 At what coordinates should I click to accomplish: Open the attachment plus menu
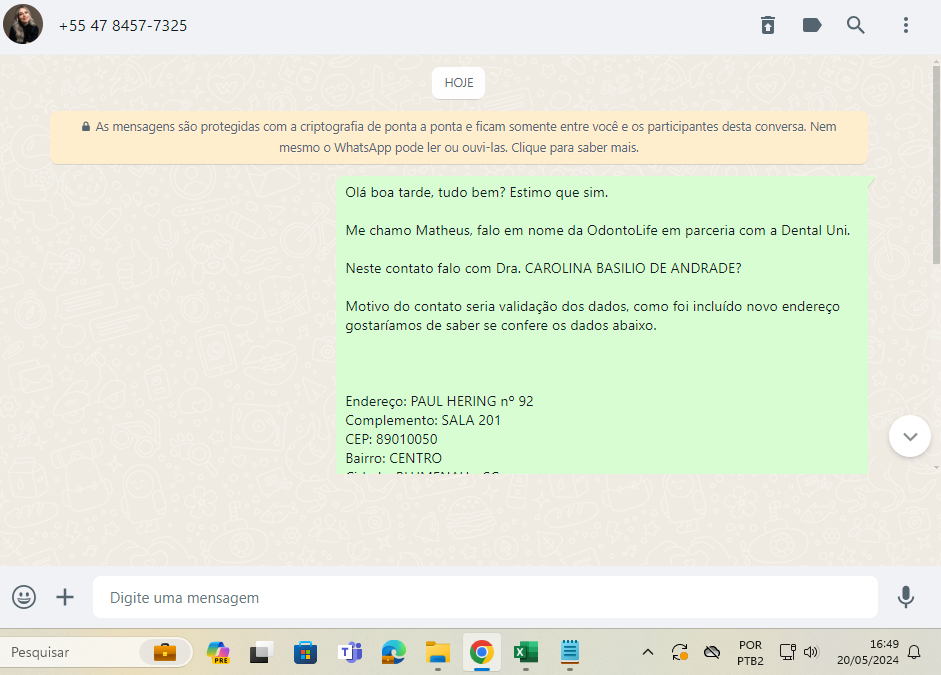click(65, 597)
